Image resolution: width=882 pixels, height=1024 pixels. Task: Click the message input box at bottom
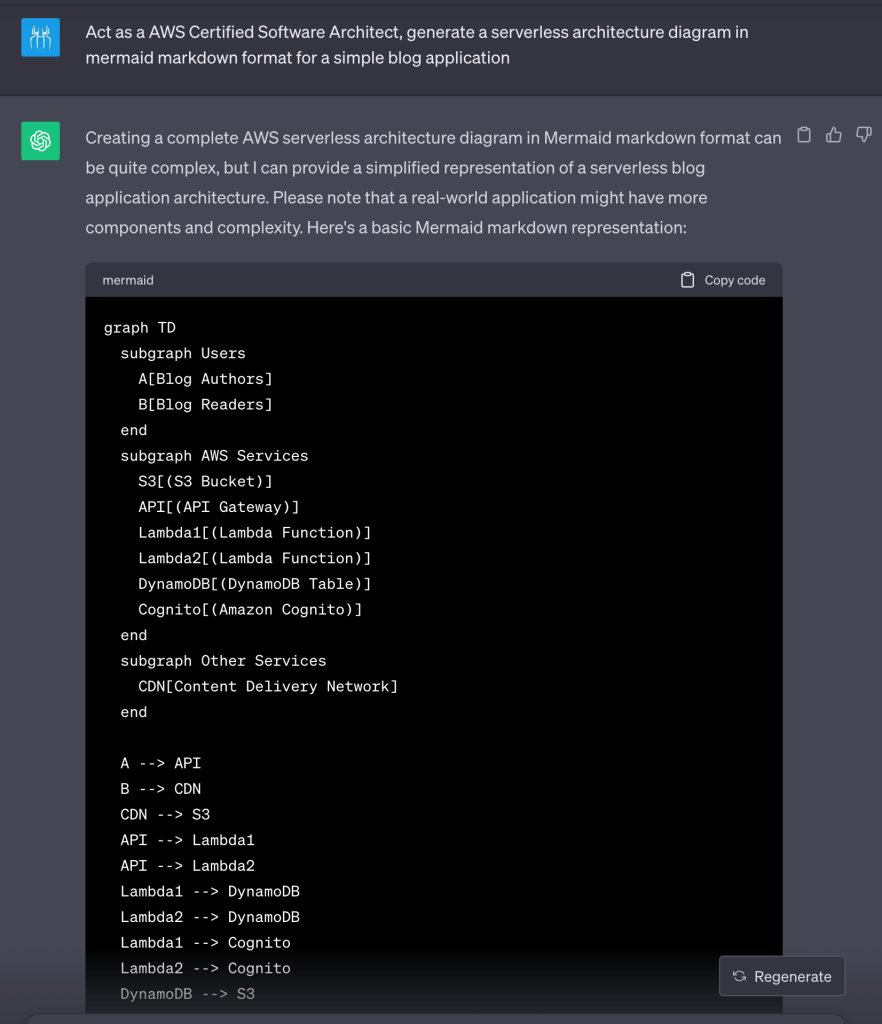[440, 1018]
